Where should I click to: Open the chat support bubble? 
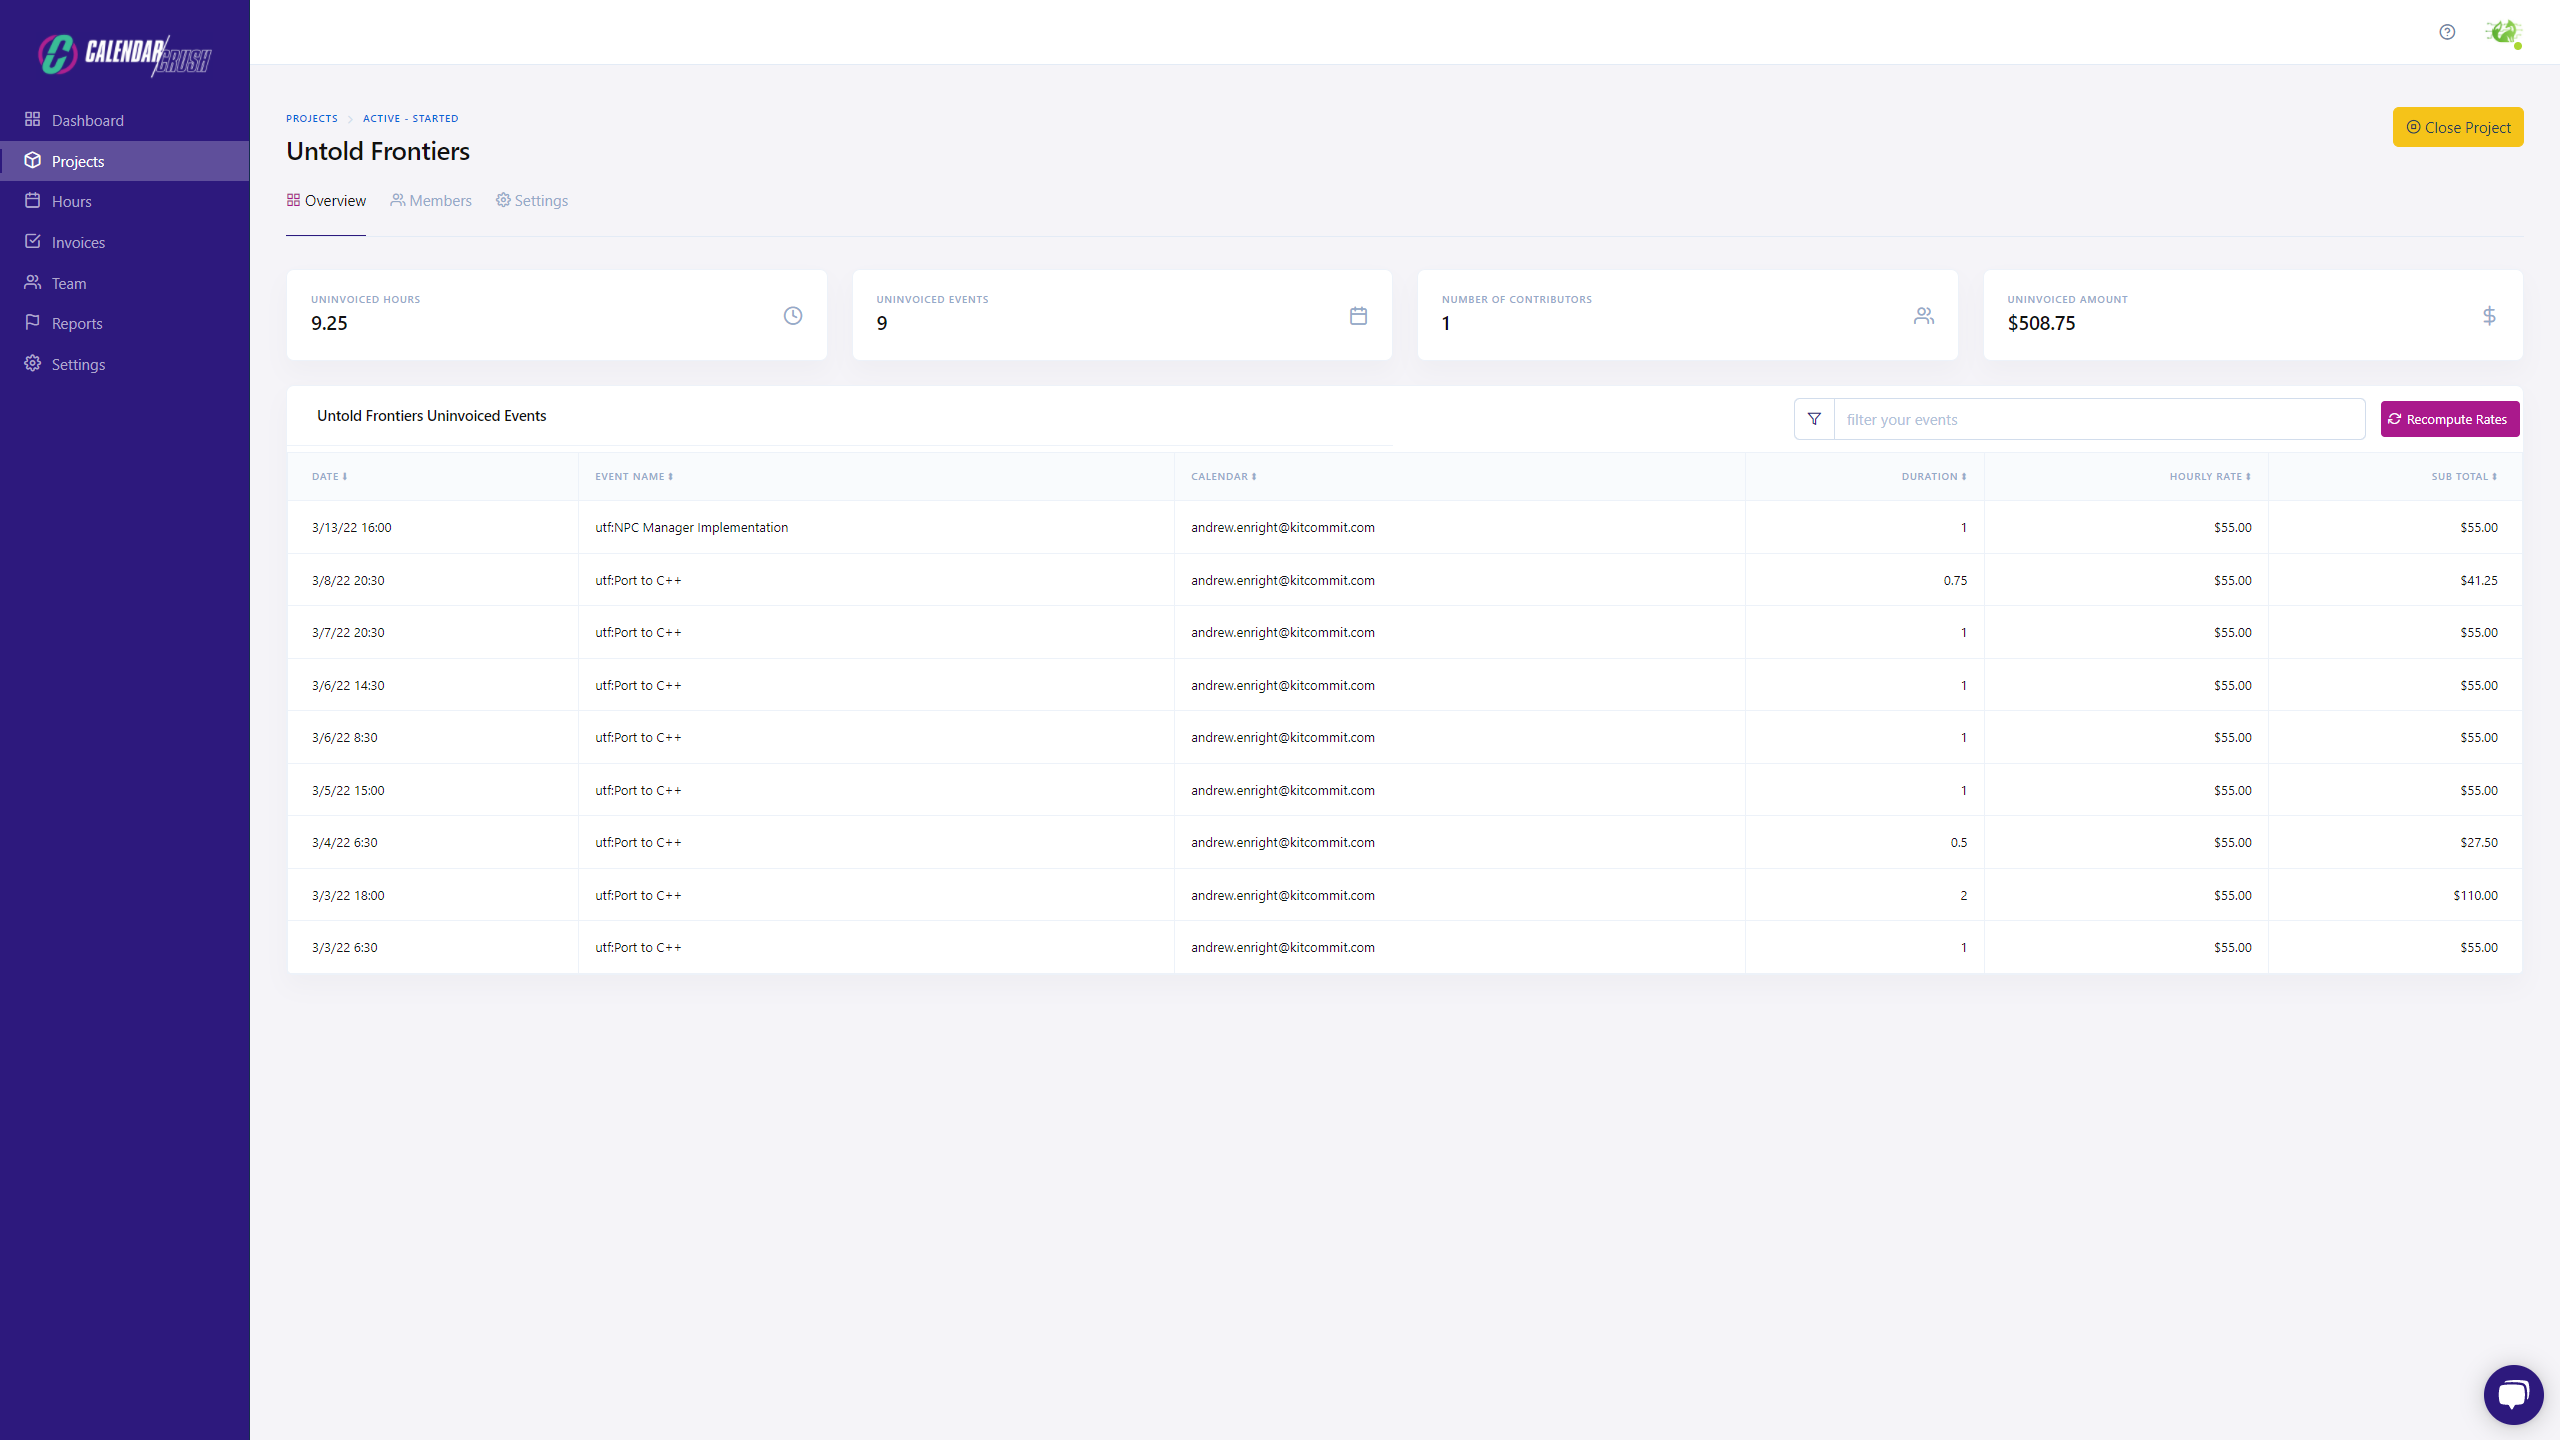(2512, 1394)
